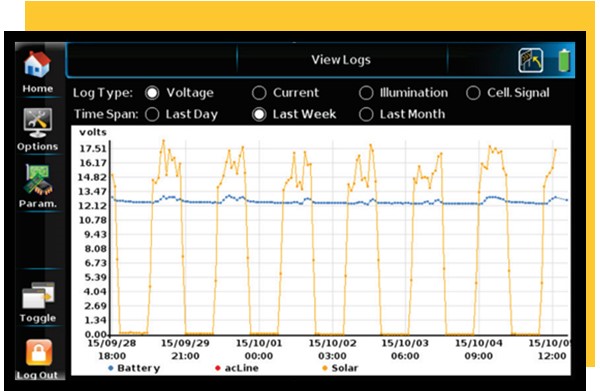Click the 15/10/04 09:00 date label
Screen dimensions: 600x391
point(479,349)
